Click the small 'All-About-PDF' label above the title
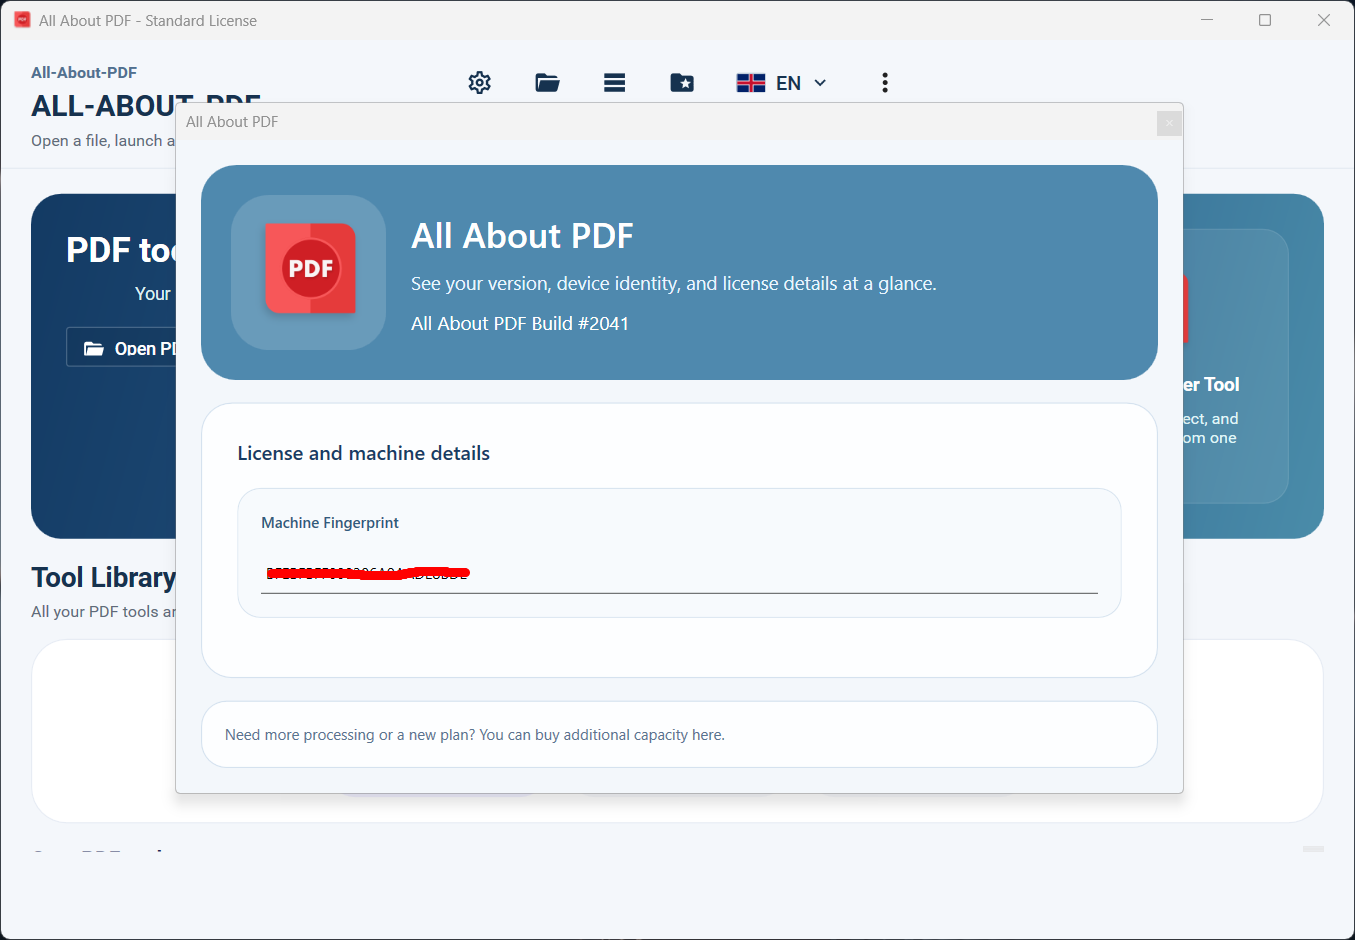Screen dimensions: 1355x940 (x=84, y=73)
